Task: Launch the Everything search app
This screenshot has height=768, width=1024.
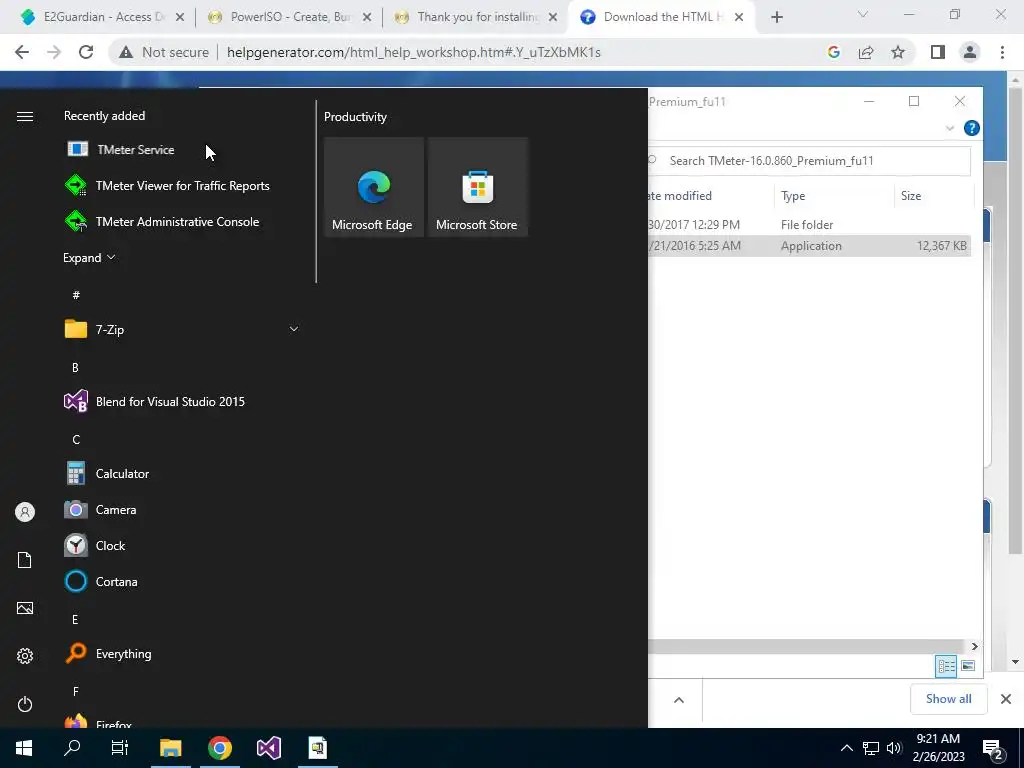Action: [x=123, y=654]
